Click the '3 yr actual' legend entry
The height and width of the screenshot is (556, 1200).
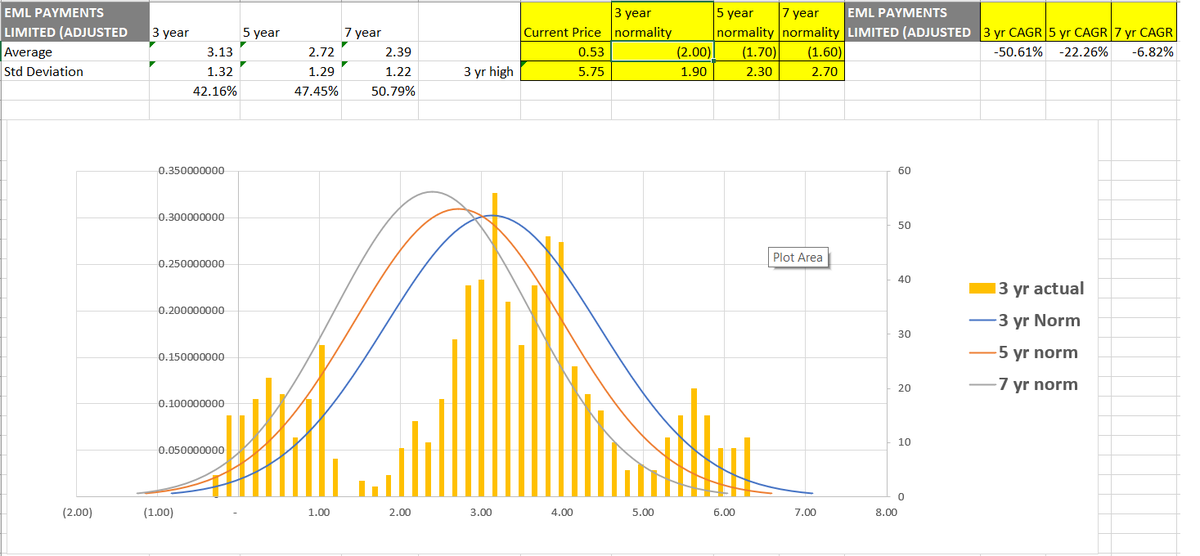coord(1026,288)
